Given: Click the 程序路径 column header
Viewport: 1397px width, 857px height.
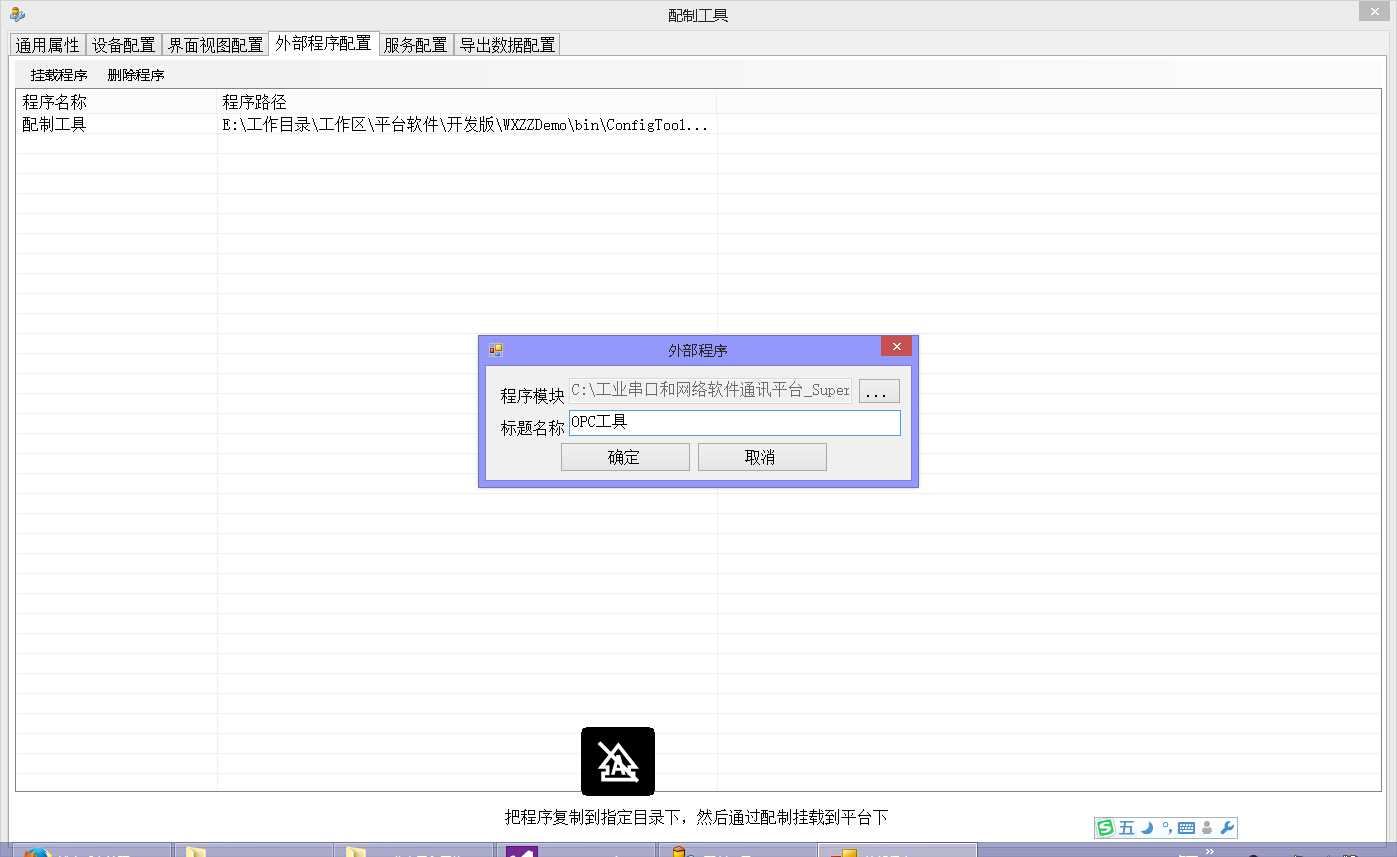Looking at the screenshot, I should coord(467,102).
